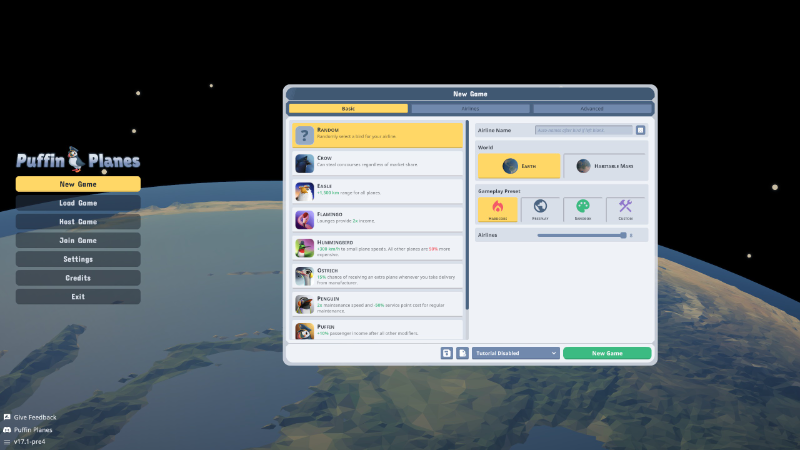The image size is (800, 450).
Task: Click the randomize airline name dice button
Action: point(640,130)
